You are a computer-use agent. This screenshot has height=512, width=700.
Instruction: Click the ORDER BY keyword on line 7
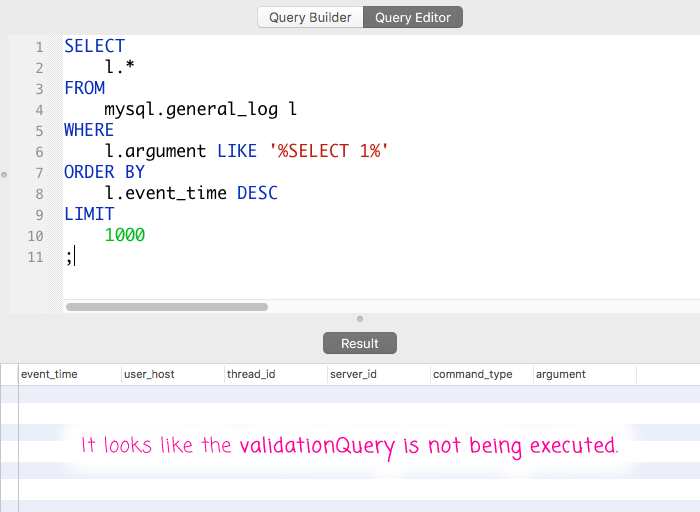104,172
